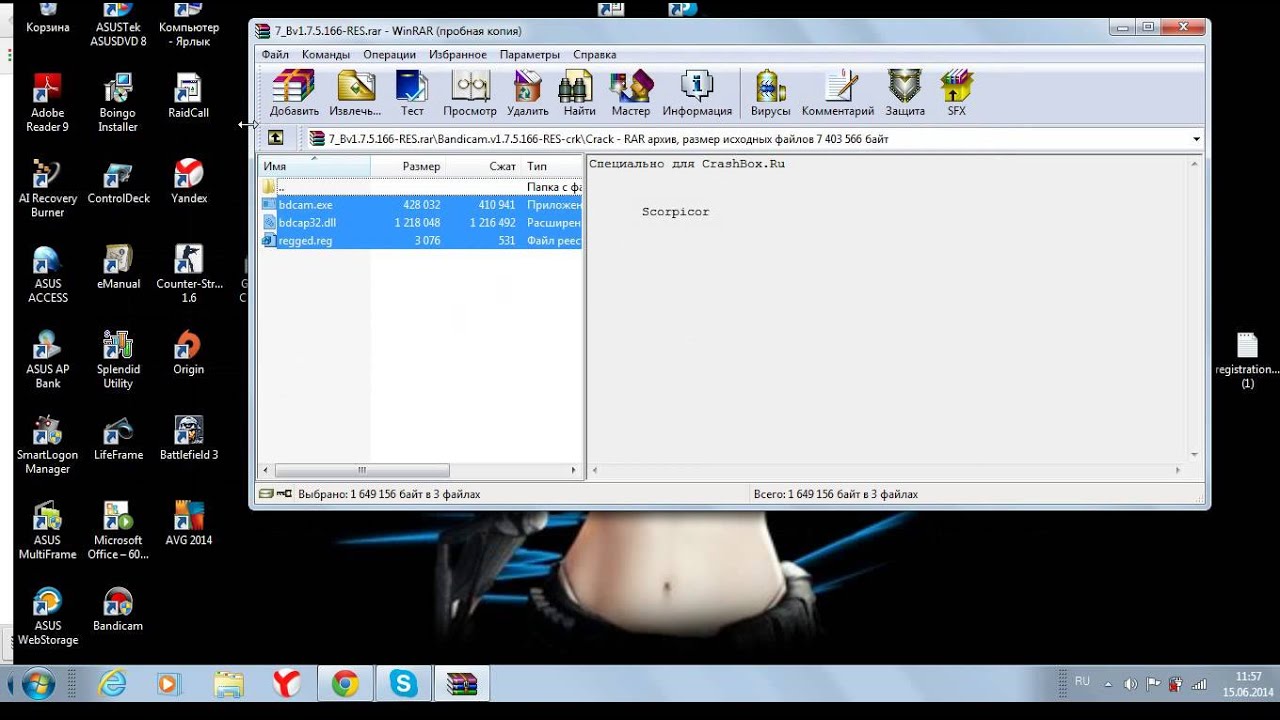Open the Информация toolbar icon
The width and height of the screenshot is (1280, 720).
(x=697, y=92)
